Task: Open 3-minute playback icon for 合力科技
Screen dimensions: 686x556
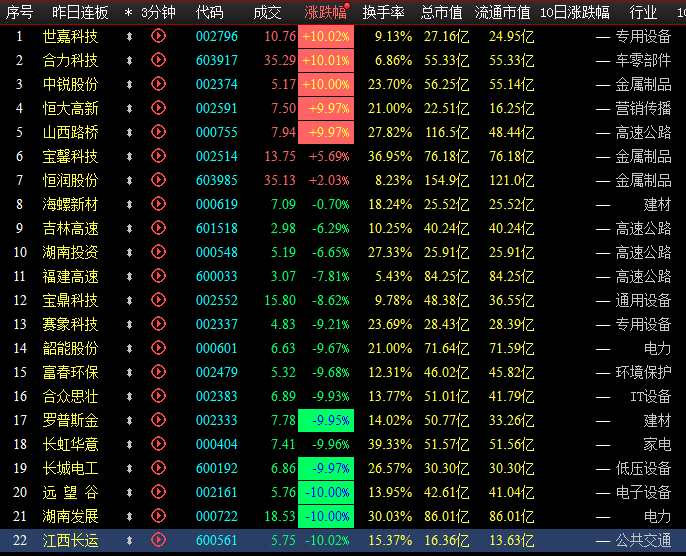Action: pyautogui.click(x=158, y=60)
